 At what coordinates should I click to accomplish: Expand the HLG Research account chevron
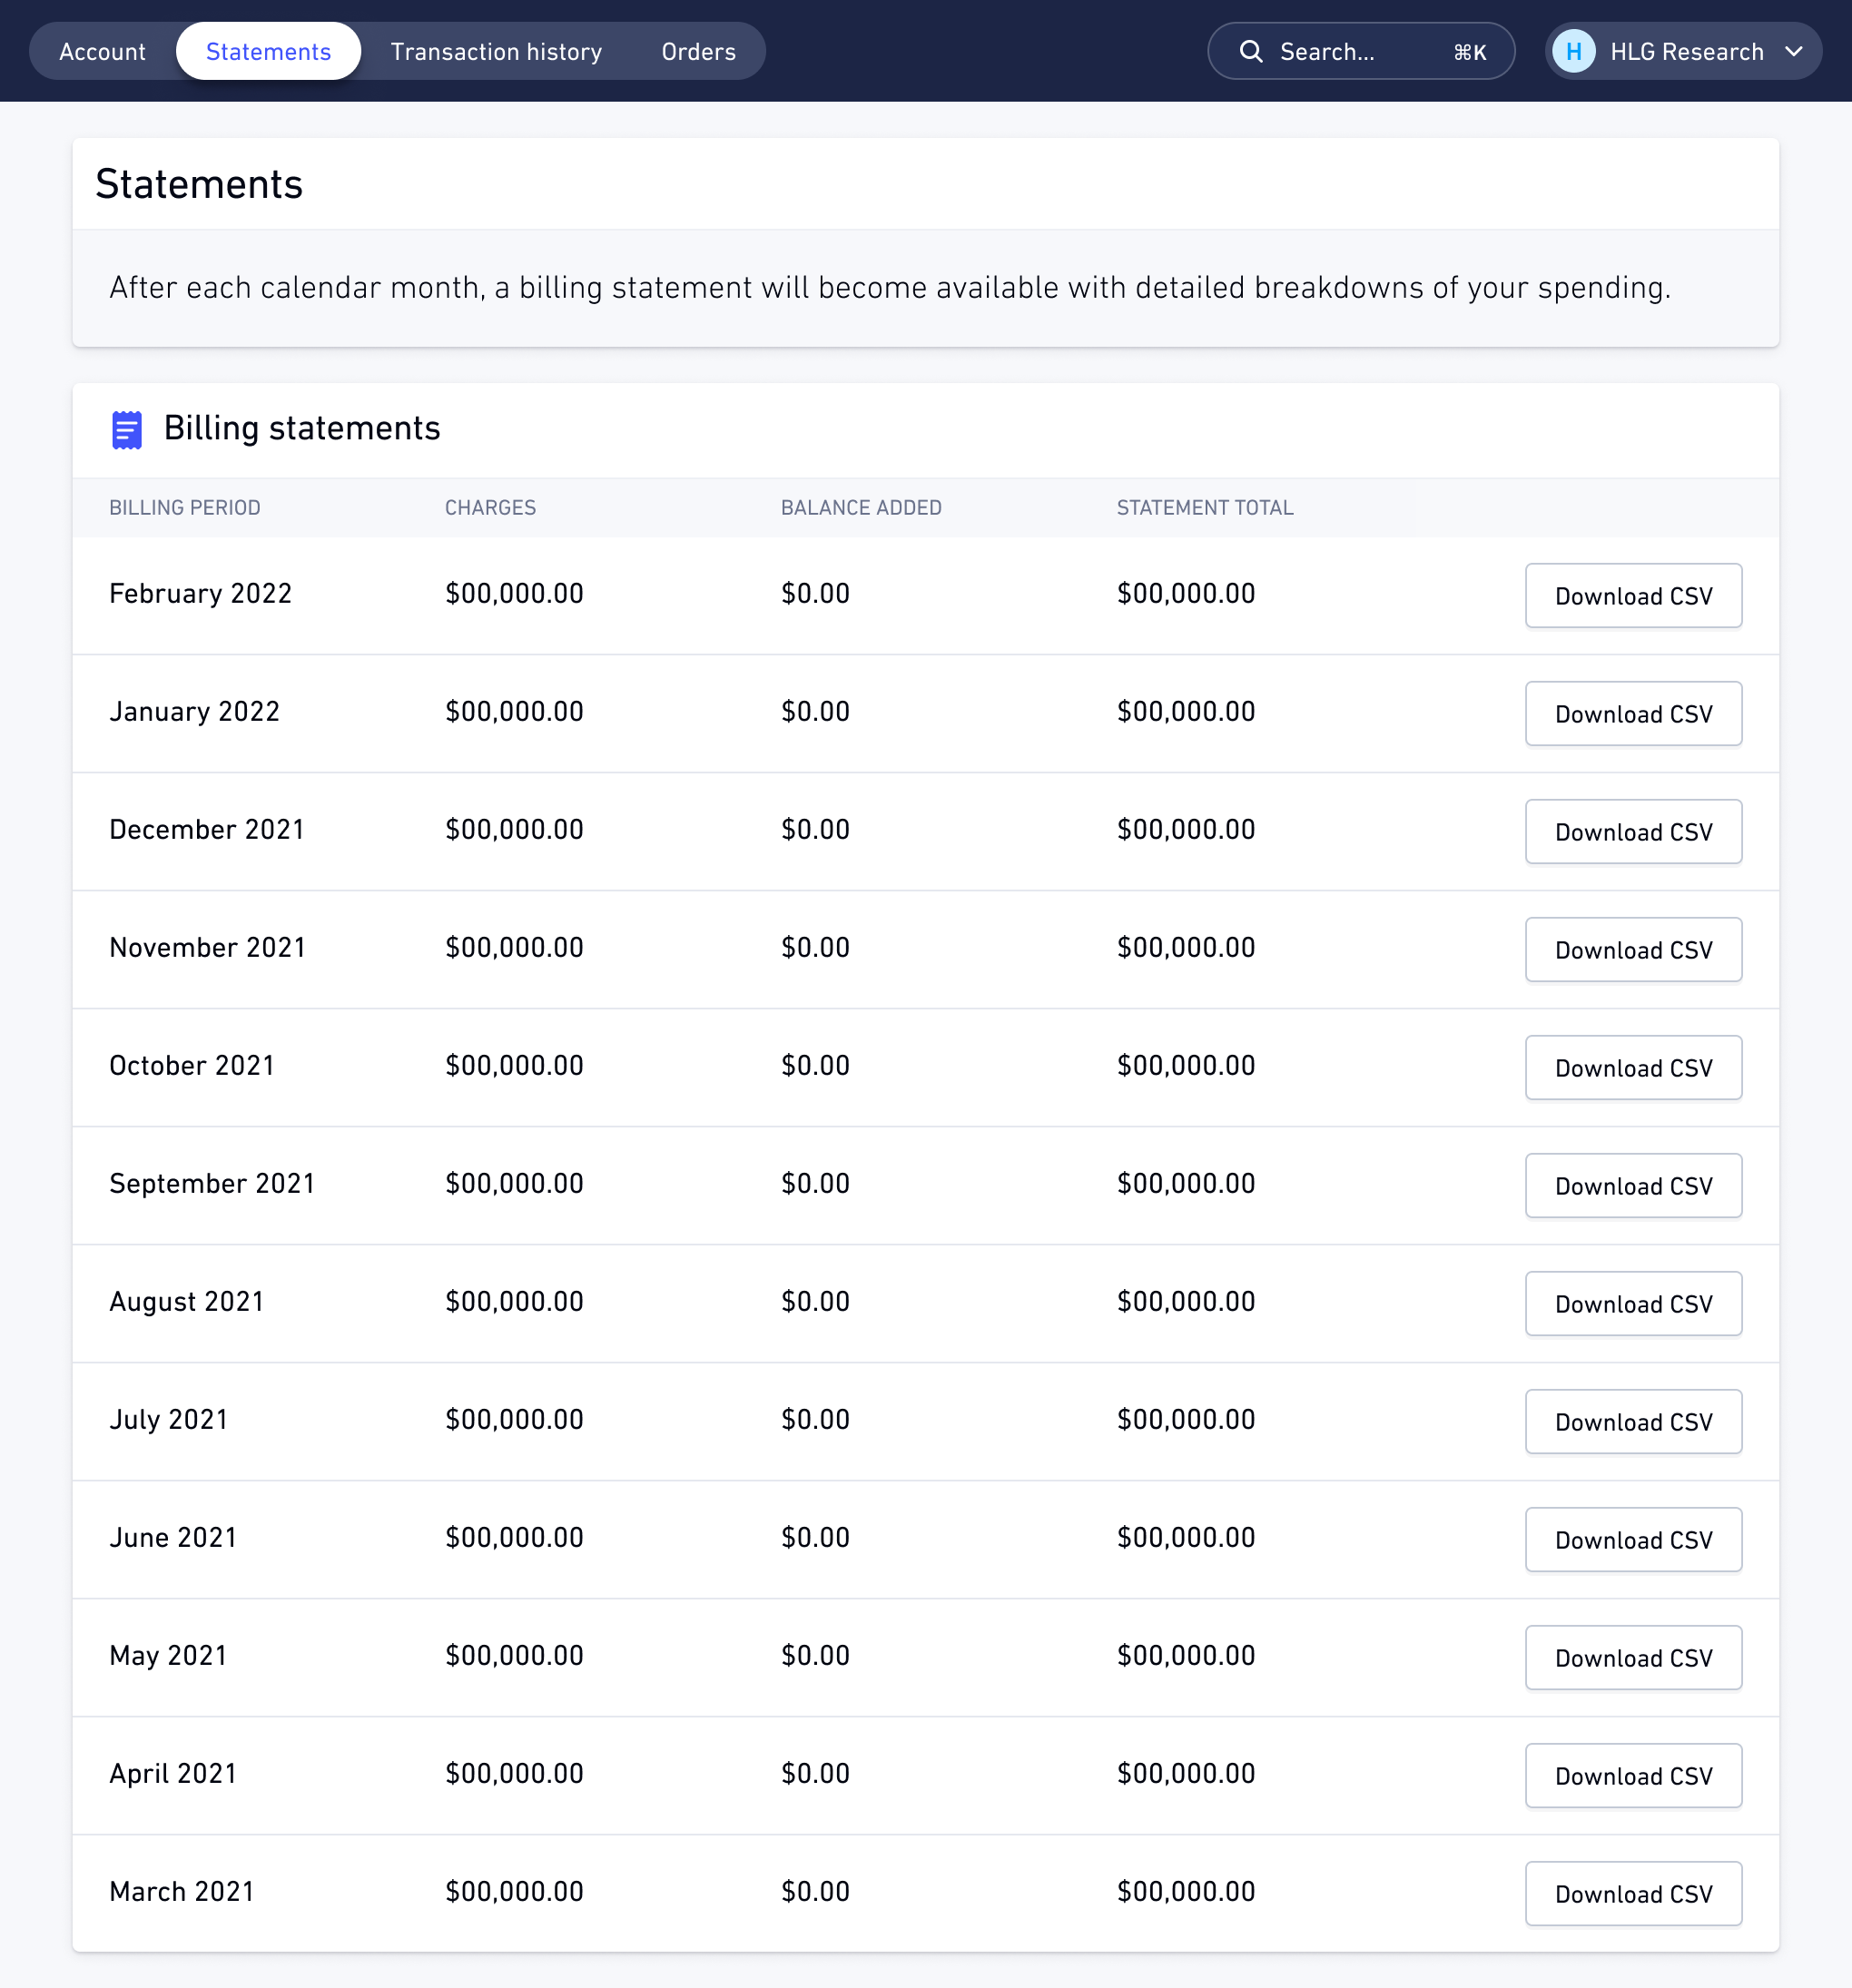pyautogui.click(x=1794, y=51)
